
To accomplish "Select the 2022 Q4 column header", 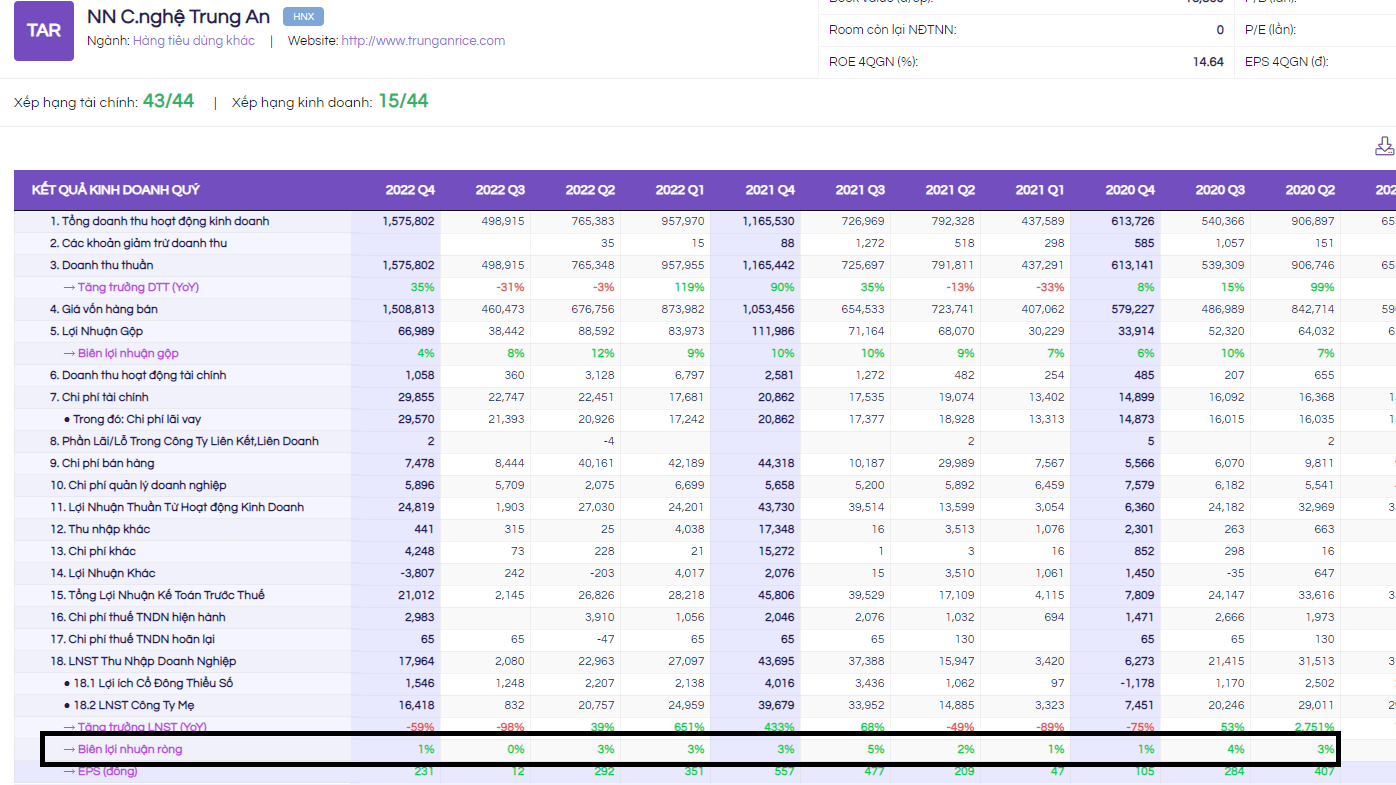I will click(410, 190).
